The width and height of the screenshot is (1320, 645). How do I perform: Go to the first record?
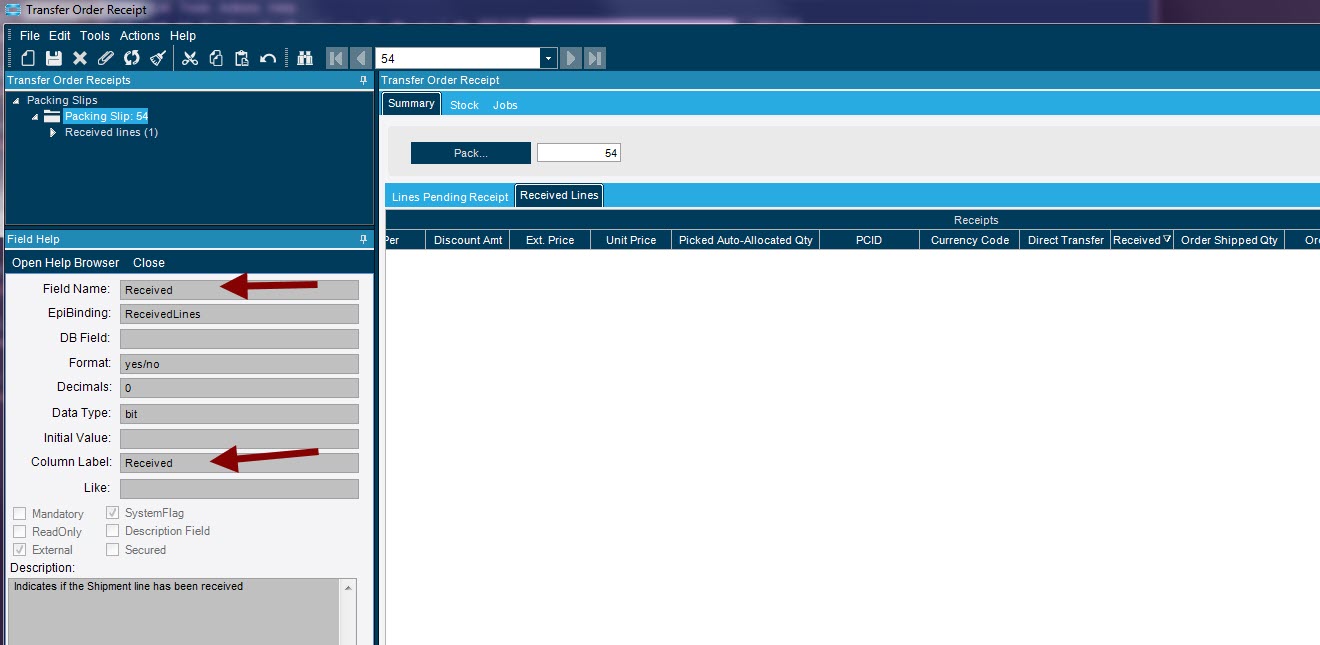pyautogui.click(x=337, y=58)
